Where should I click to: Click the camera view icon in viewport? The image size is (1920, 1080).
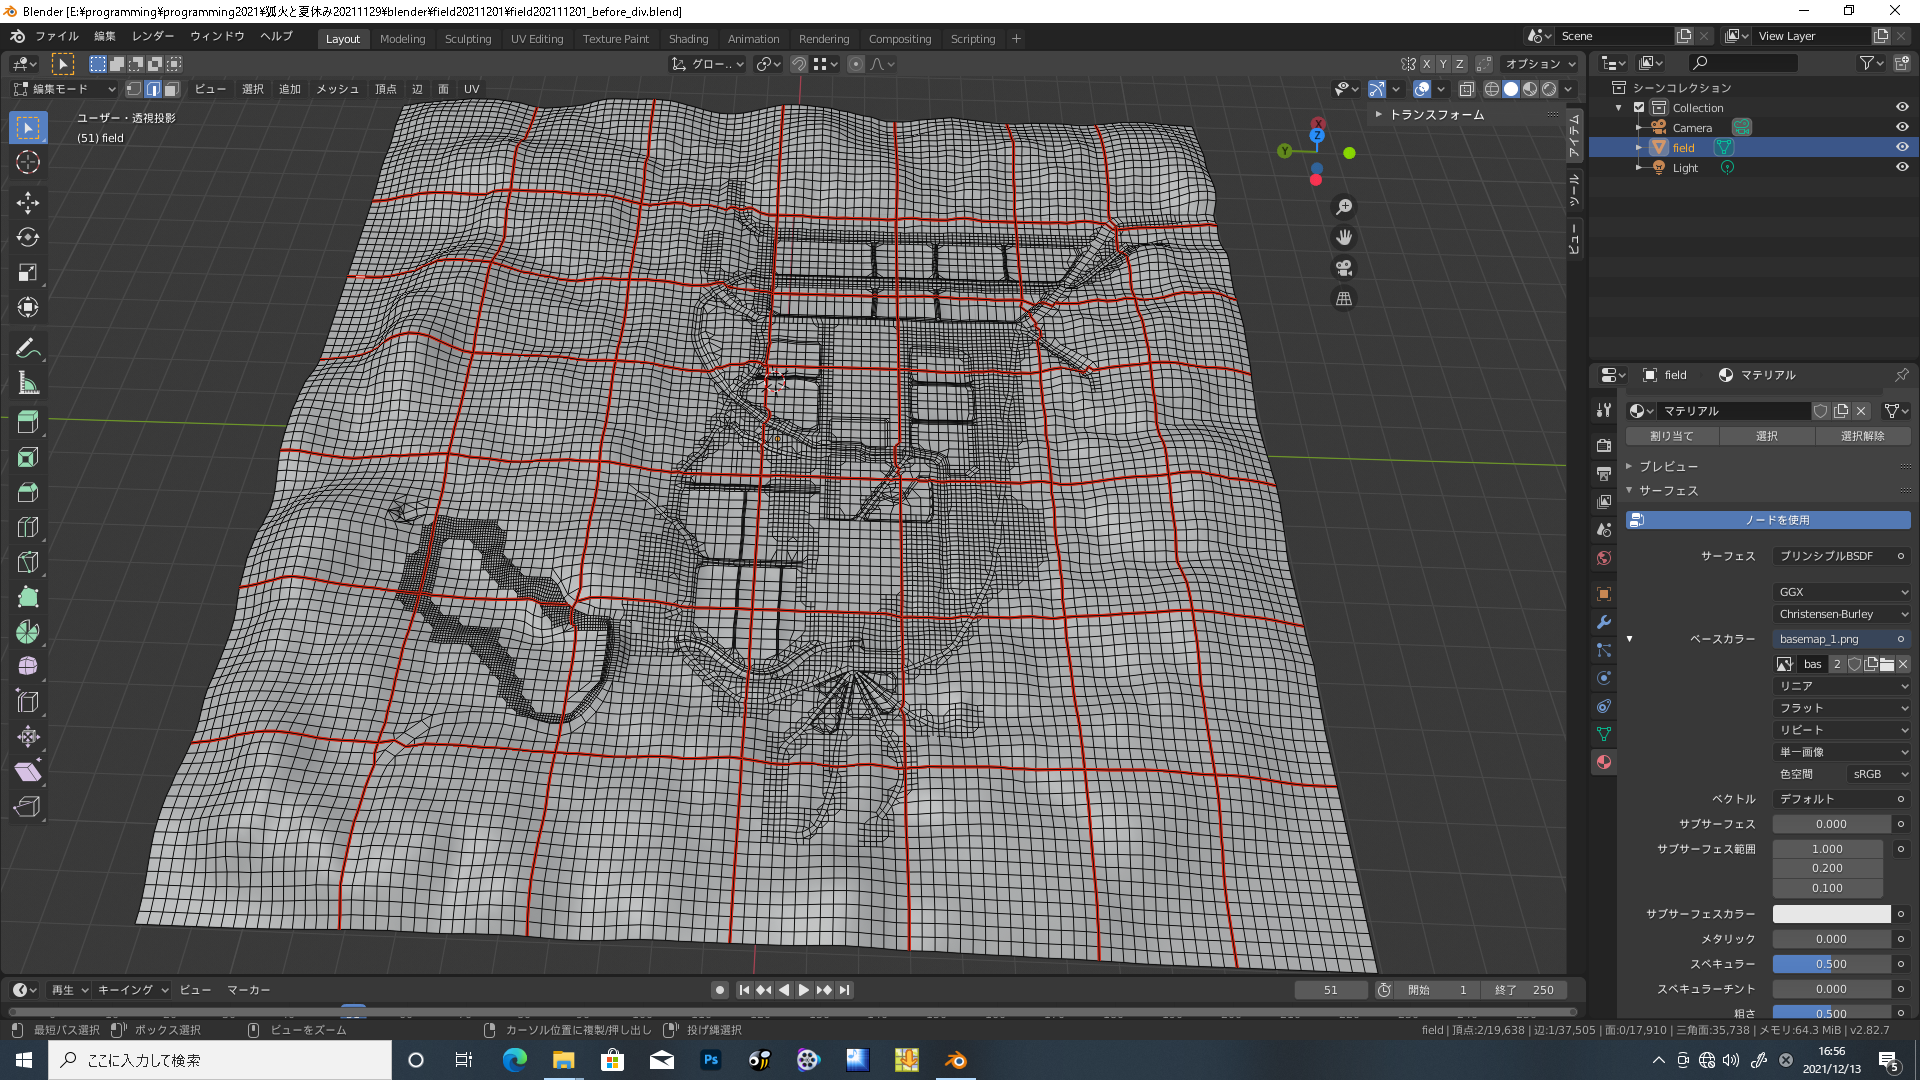tap(1344, 268)
